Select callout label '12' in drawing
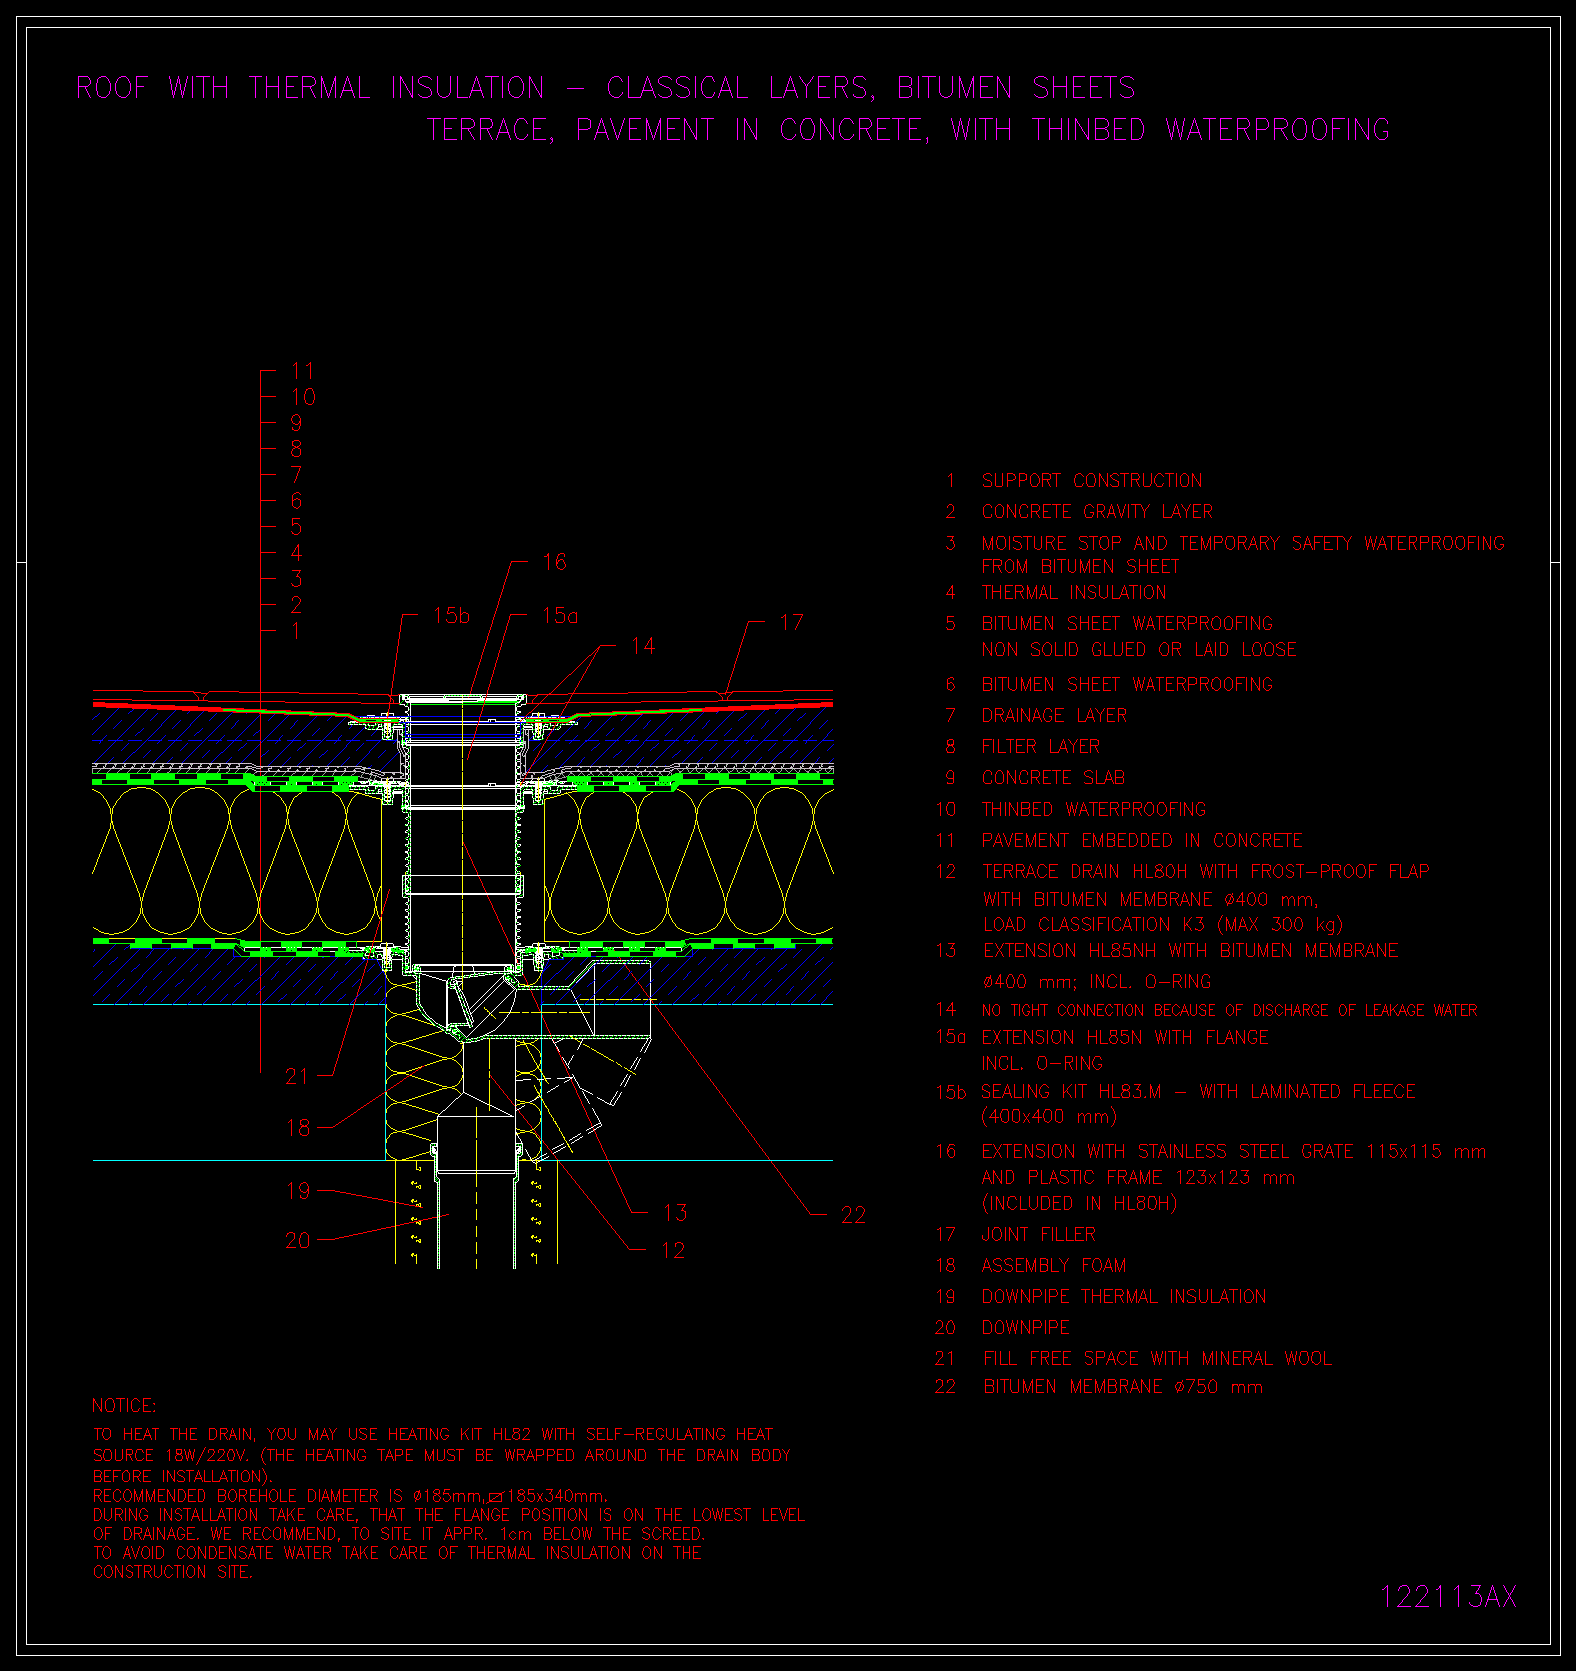The image size is (1576, 1671). point(673,1250)
